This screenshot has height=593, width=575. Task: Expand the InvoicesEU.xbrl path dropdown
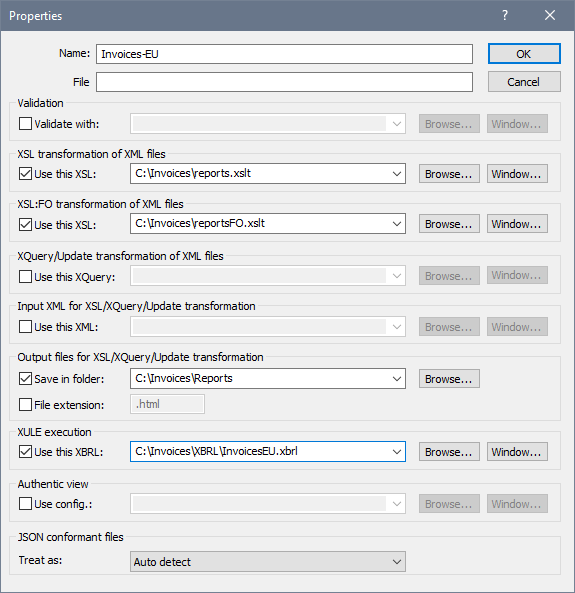pos(396,452)
